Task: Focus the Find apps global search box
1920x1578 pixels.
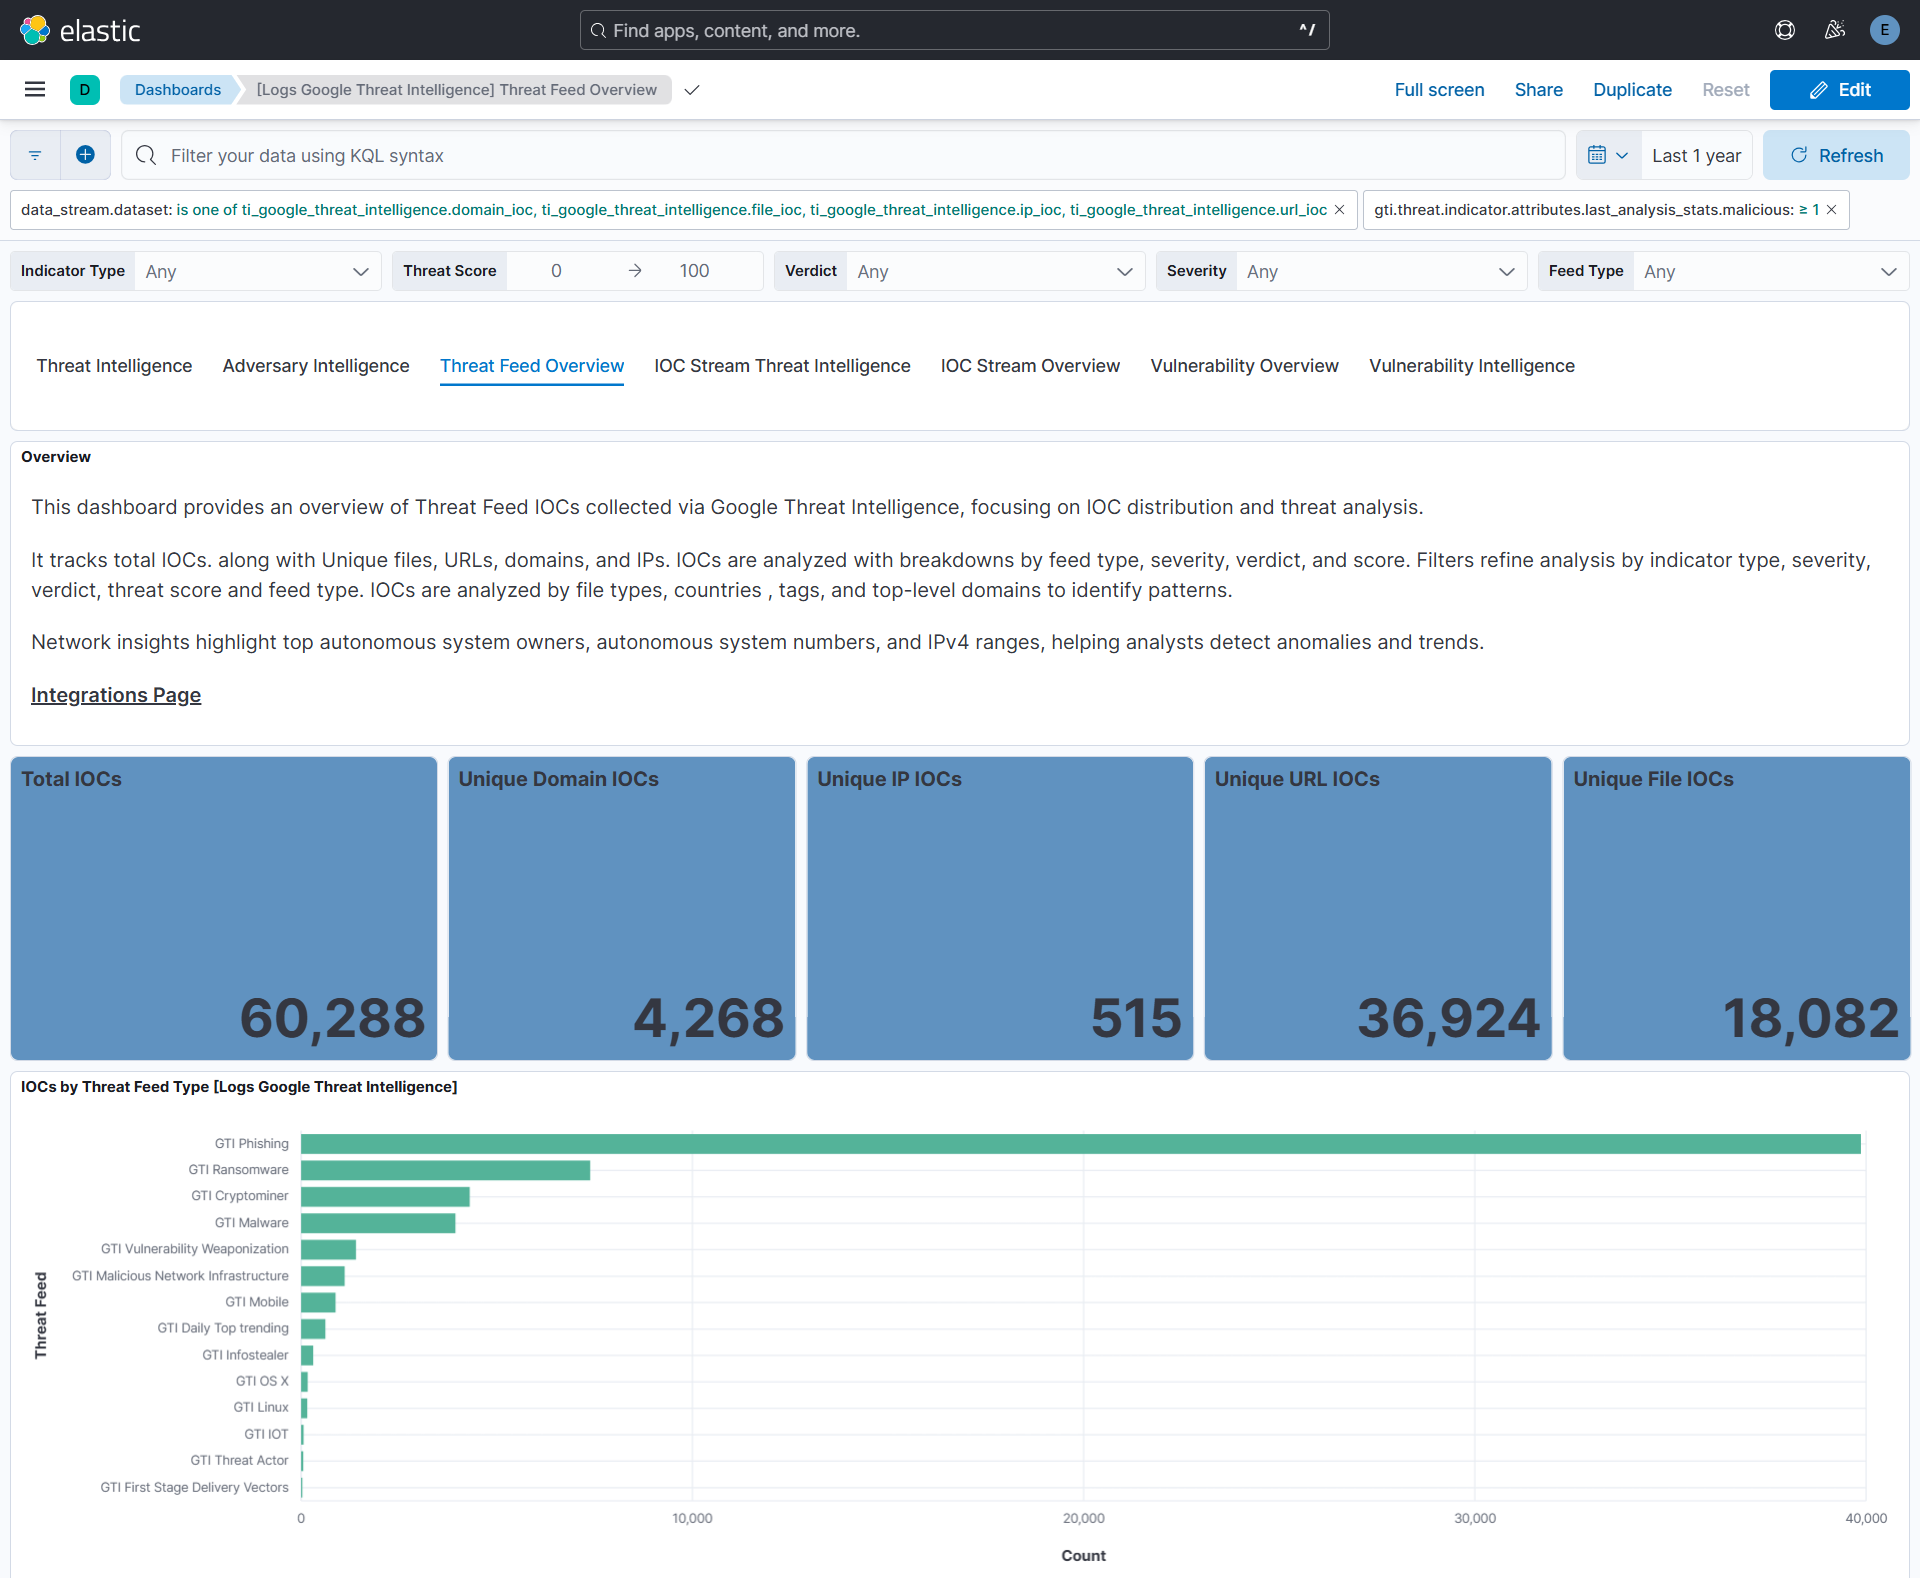Action: [954, 30]
